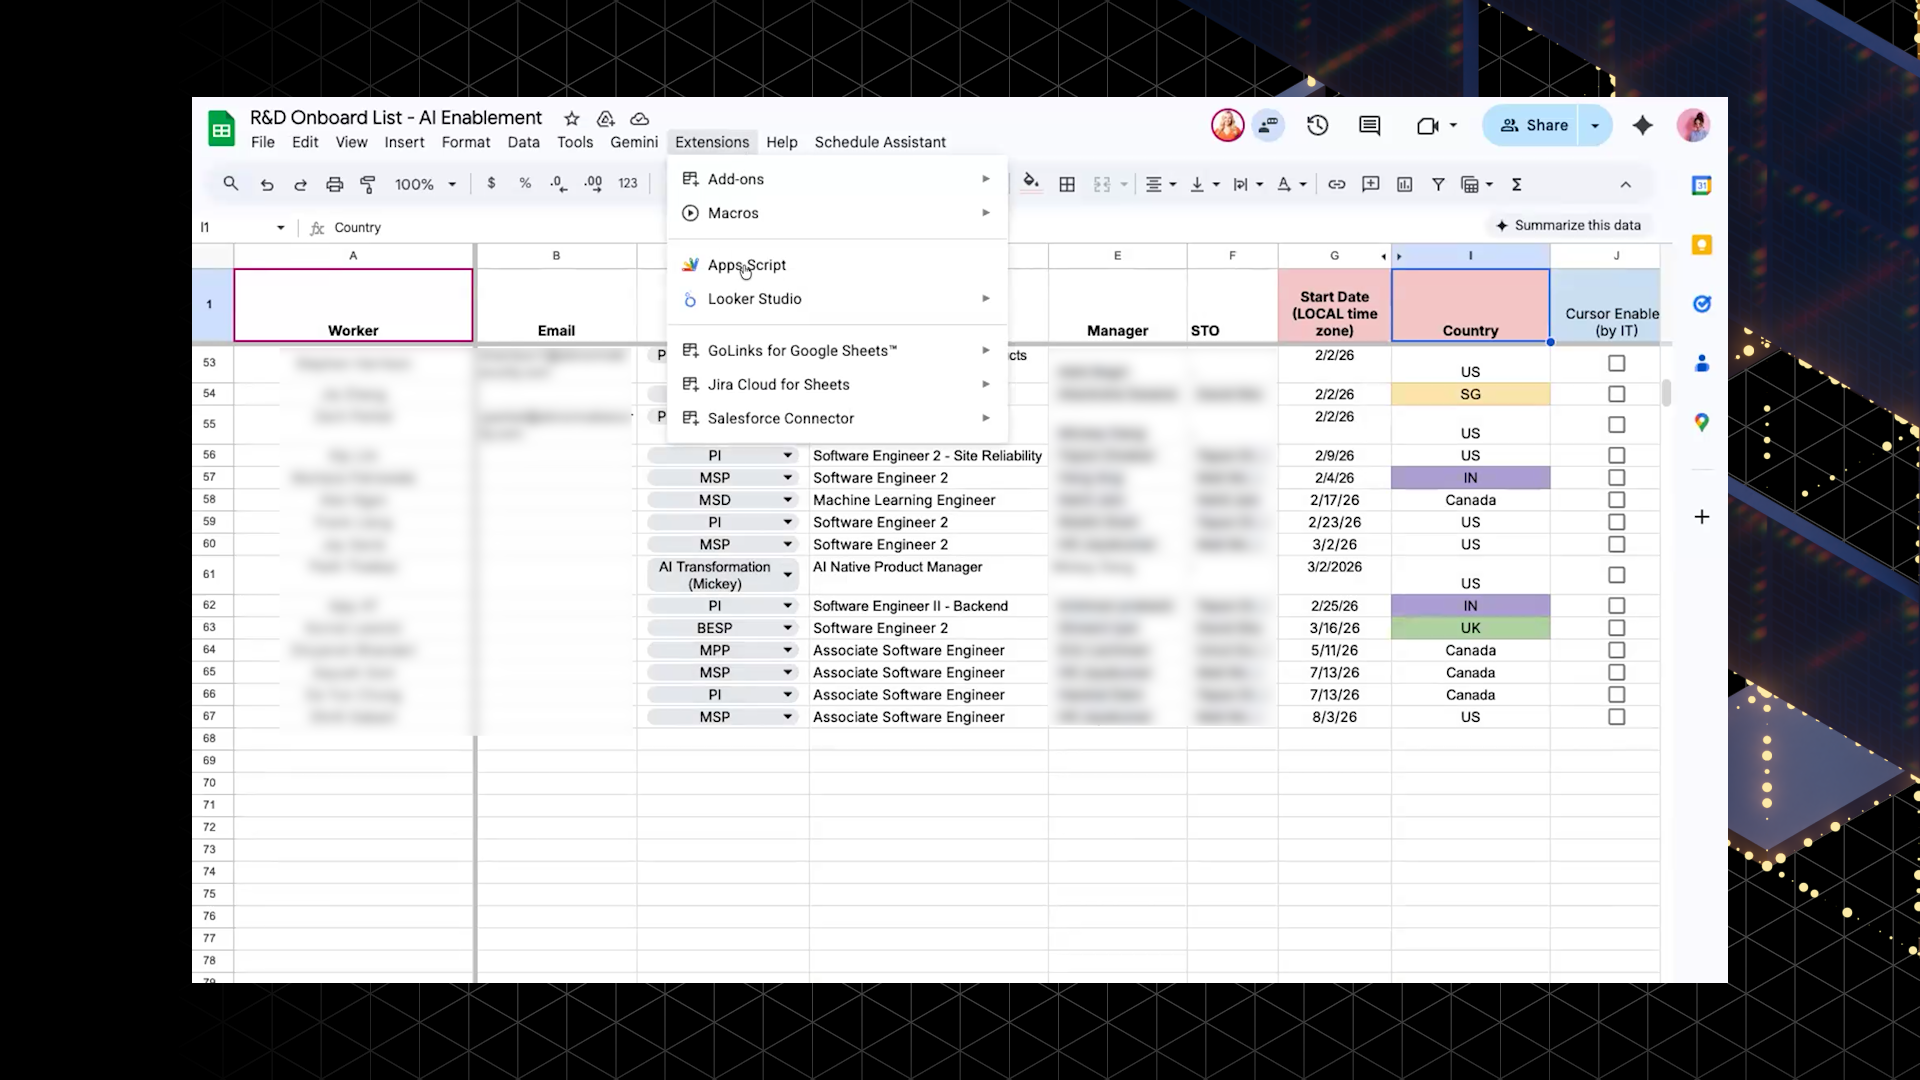This screenshot has height=1080, width=1920.
Task: Move document with the folder-drive icon
Action: (x=605, y=118)
